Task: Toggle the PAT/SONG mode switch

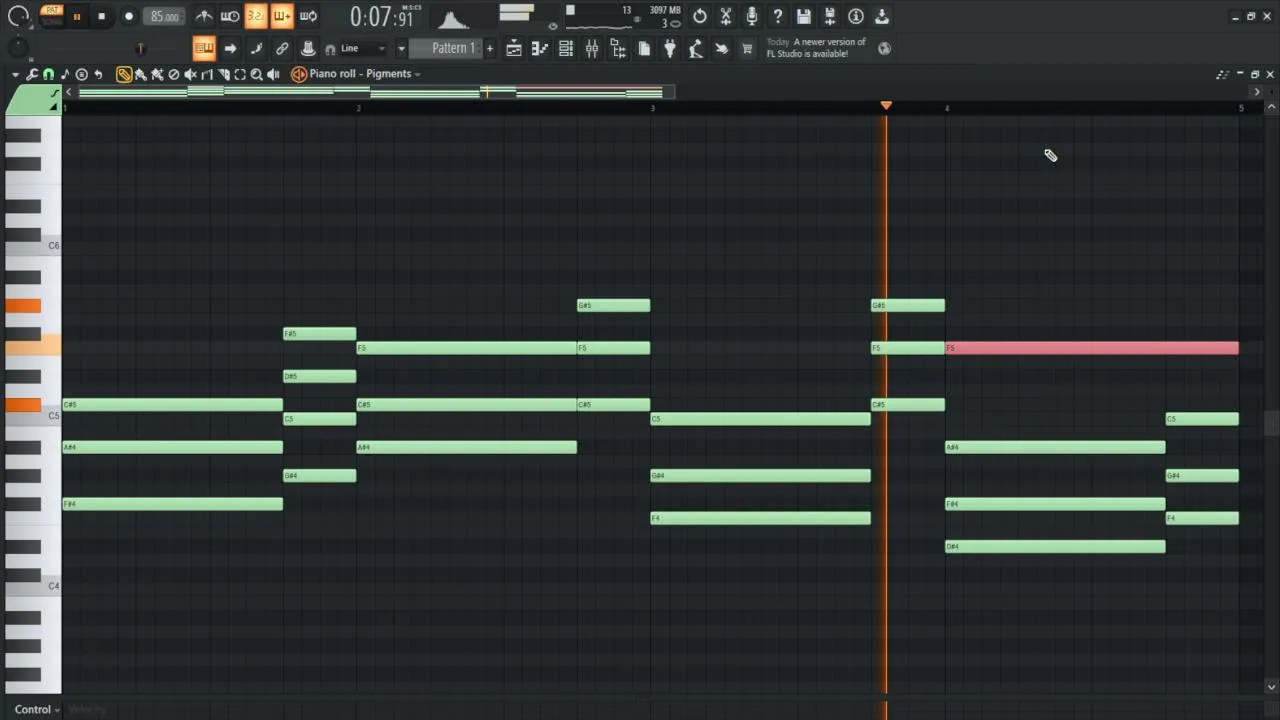Action: pos(52,16)
